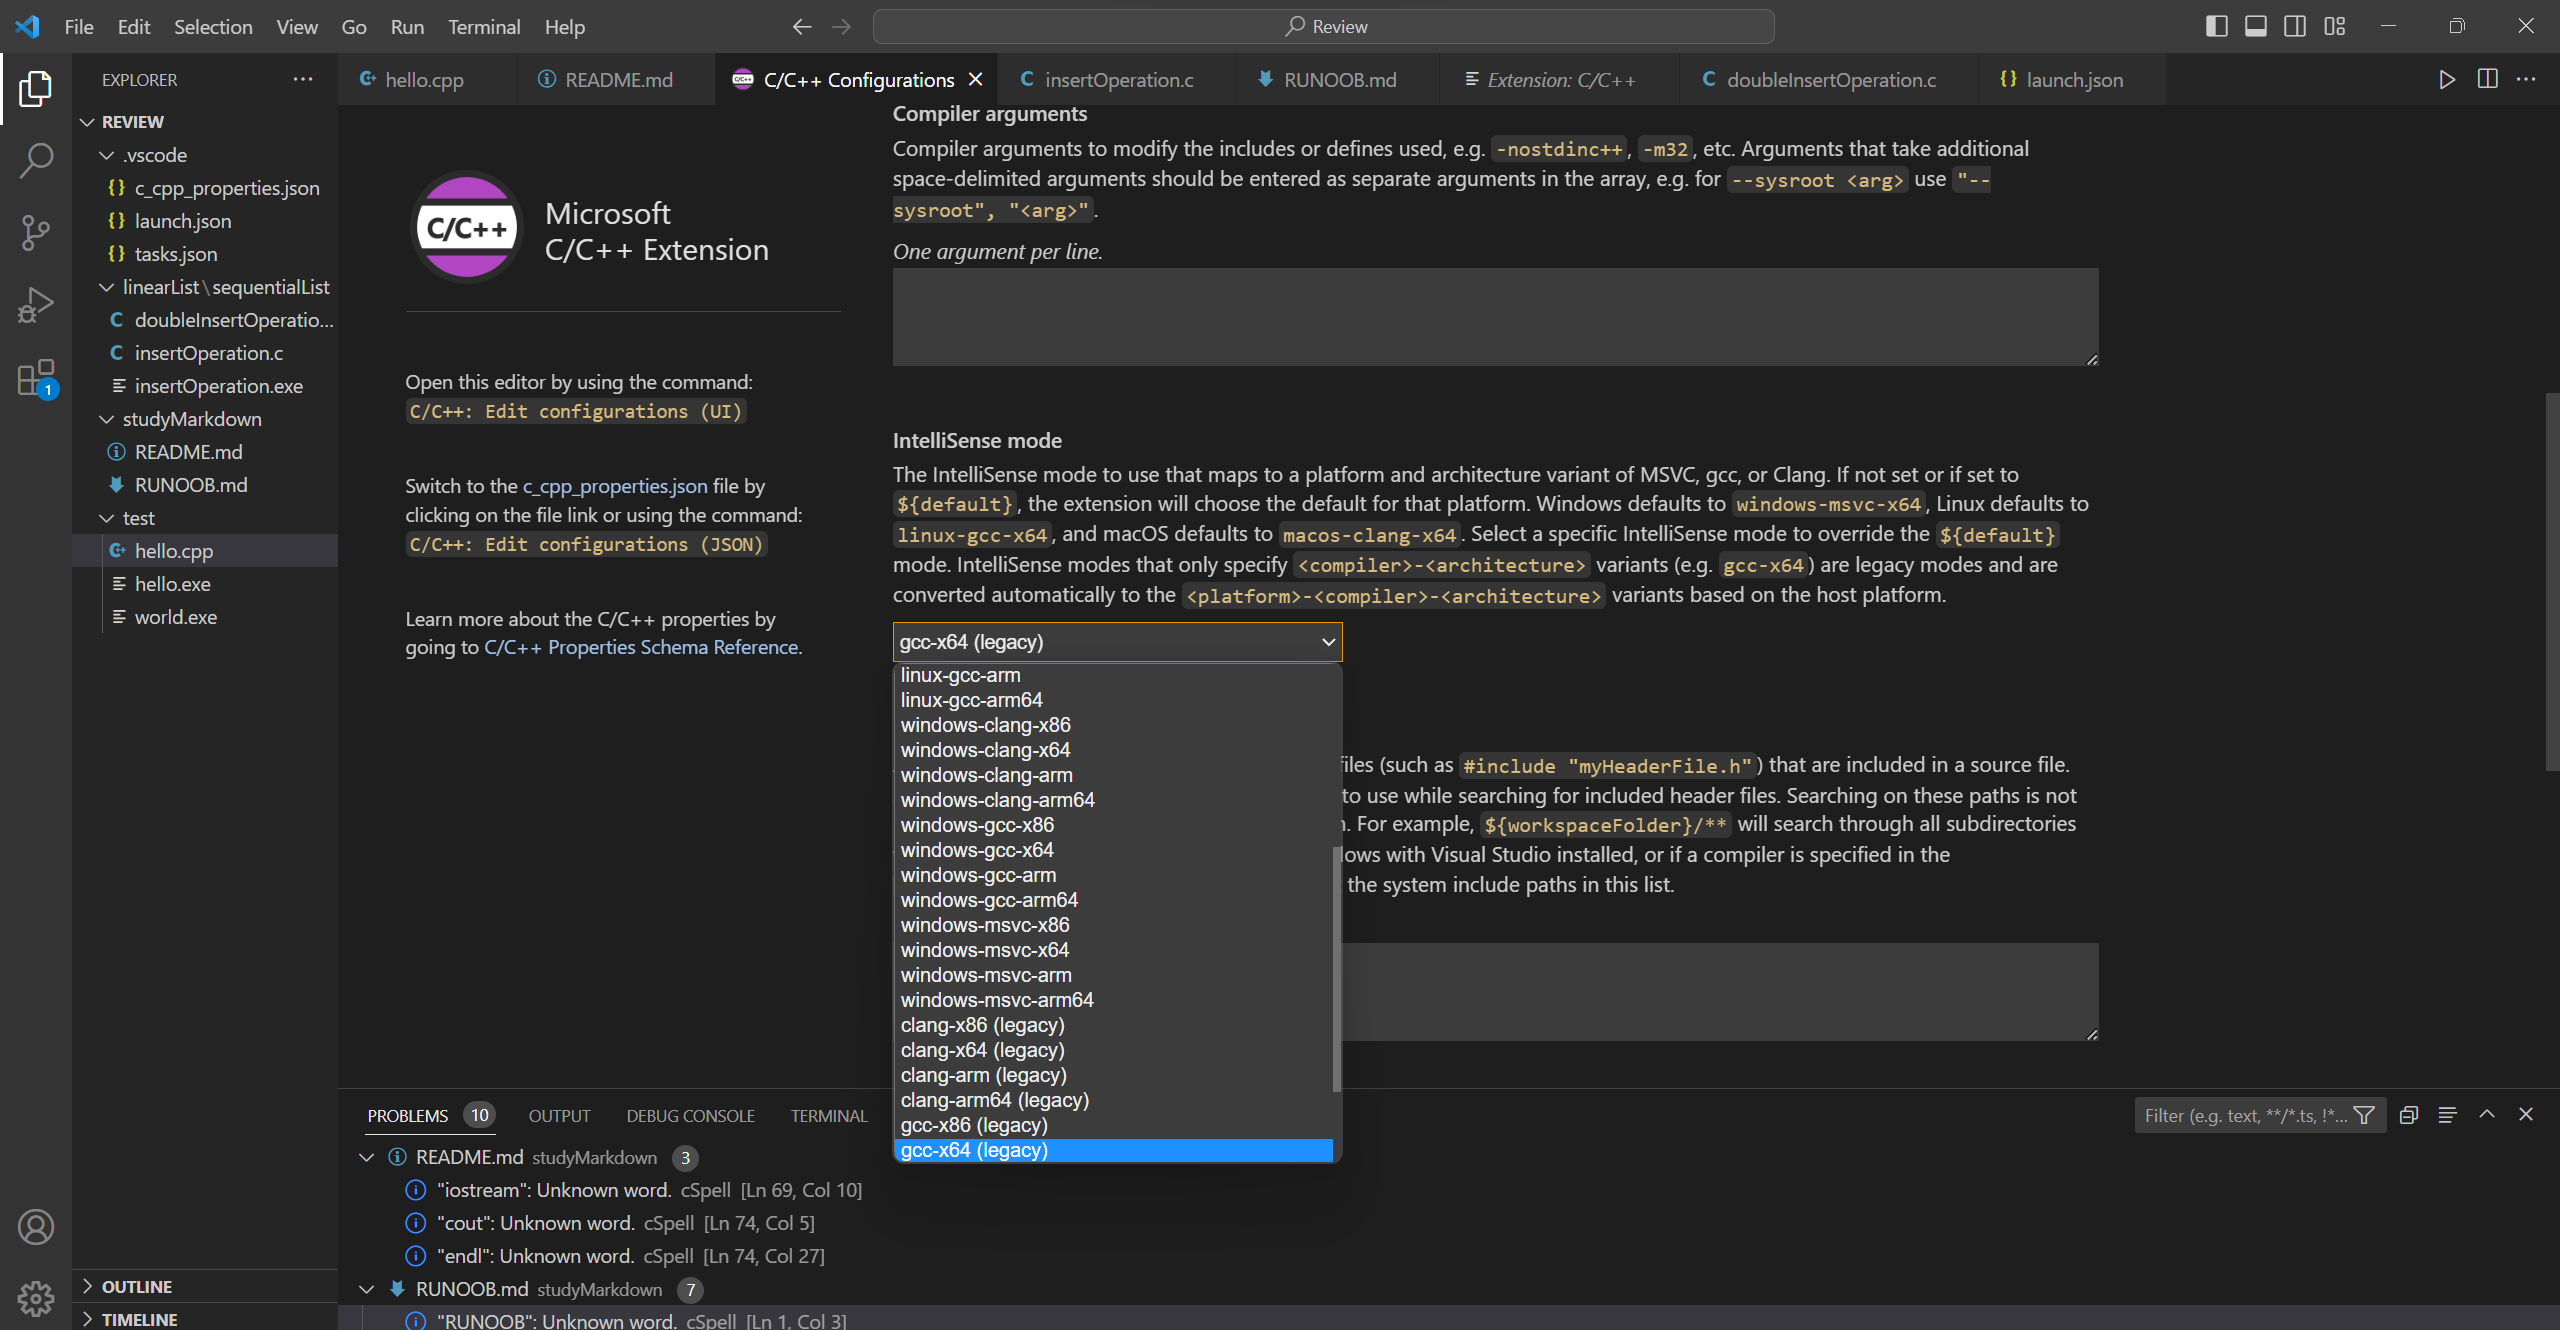Open the Explorer view in activity bar
The image size is (2560, 1330).
[x=36, y=88]
